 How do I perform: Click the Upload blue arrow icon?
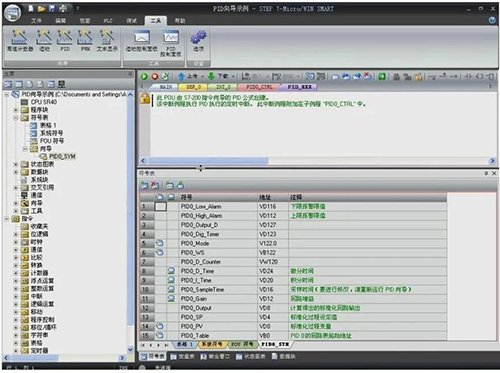[181, 76]
